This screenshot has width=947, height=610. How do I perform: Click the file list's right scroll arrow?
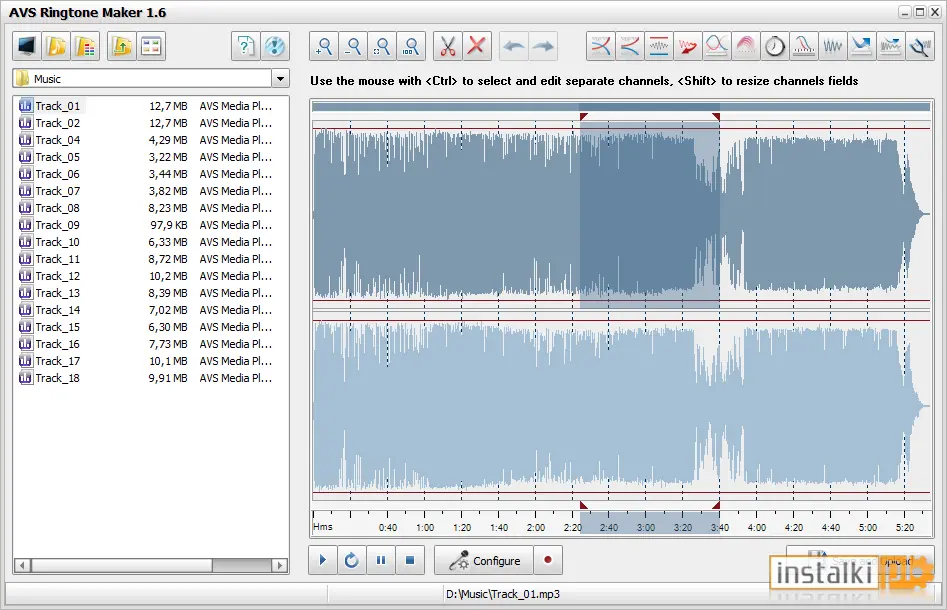click(x=279, y=565)
